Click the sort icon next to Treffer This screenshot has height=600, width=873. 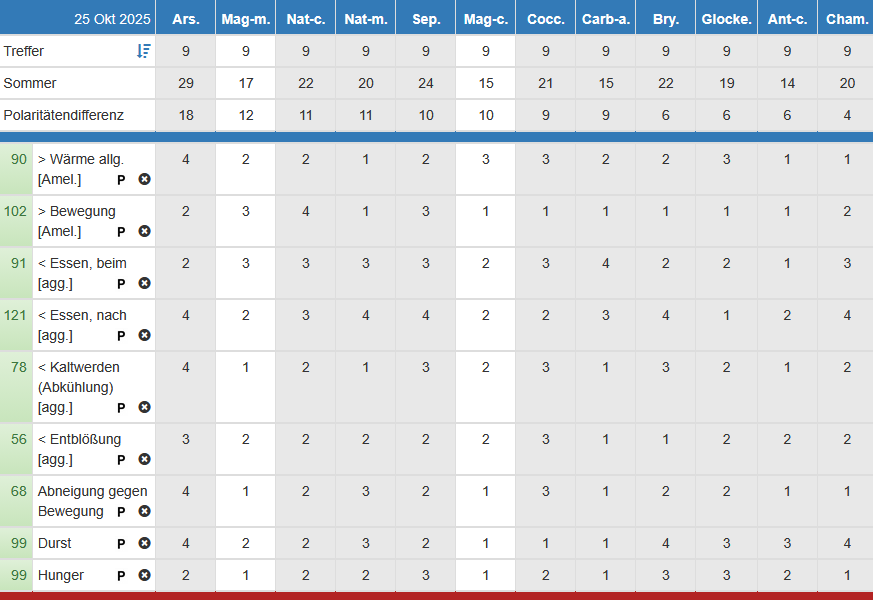point(144,51)
